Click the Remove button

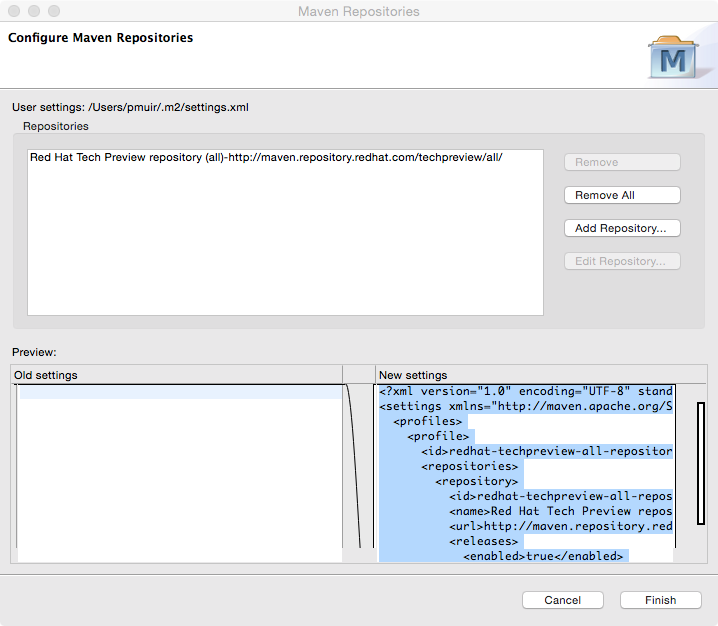click(x=621, y=162)
